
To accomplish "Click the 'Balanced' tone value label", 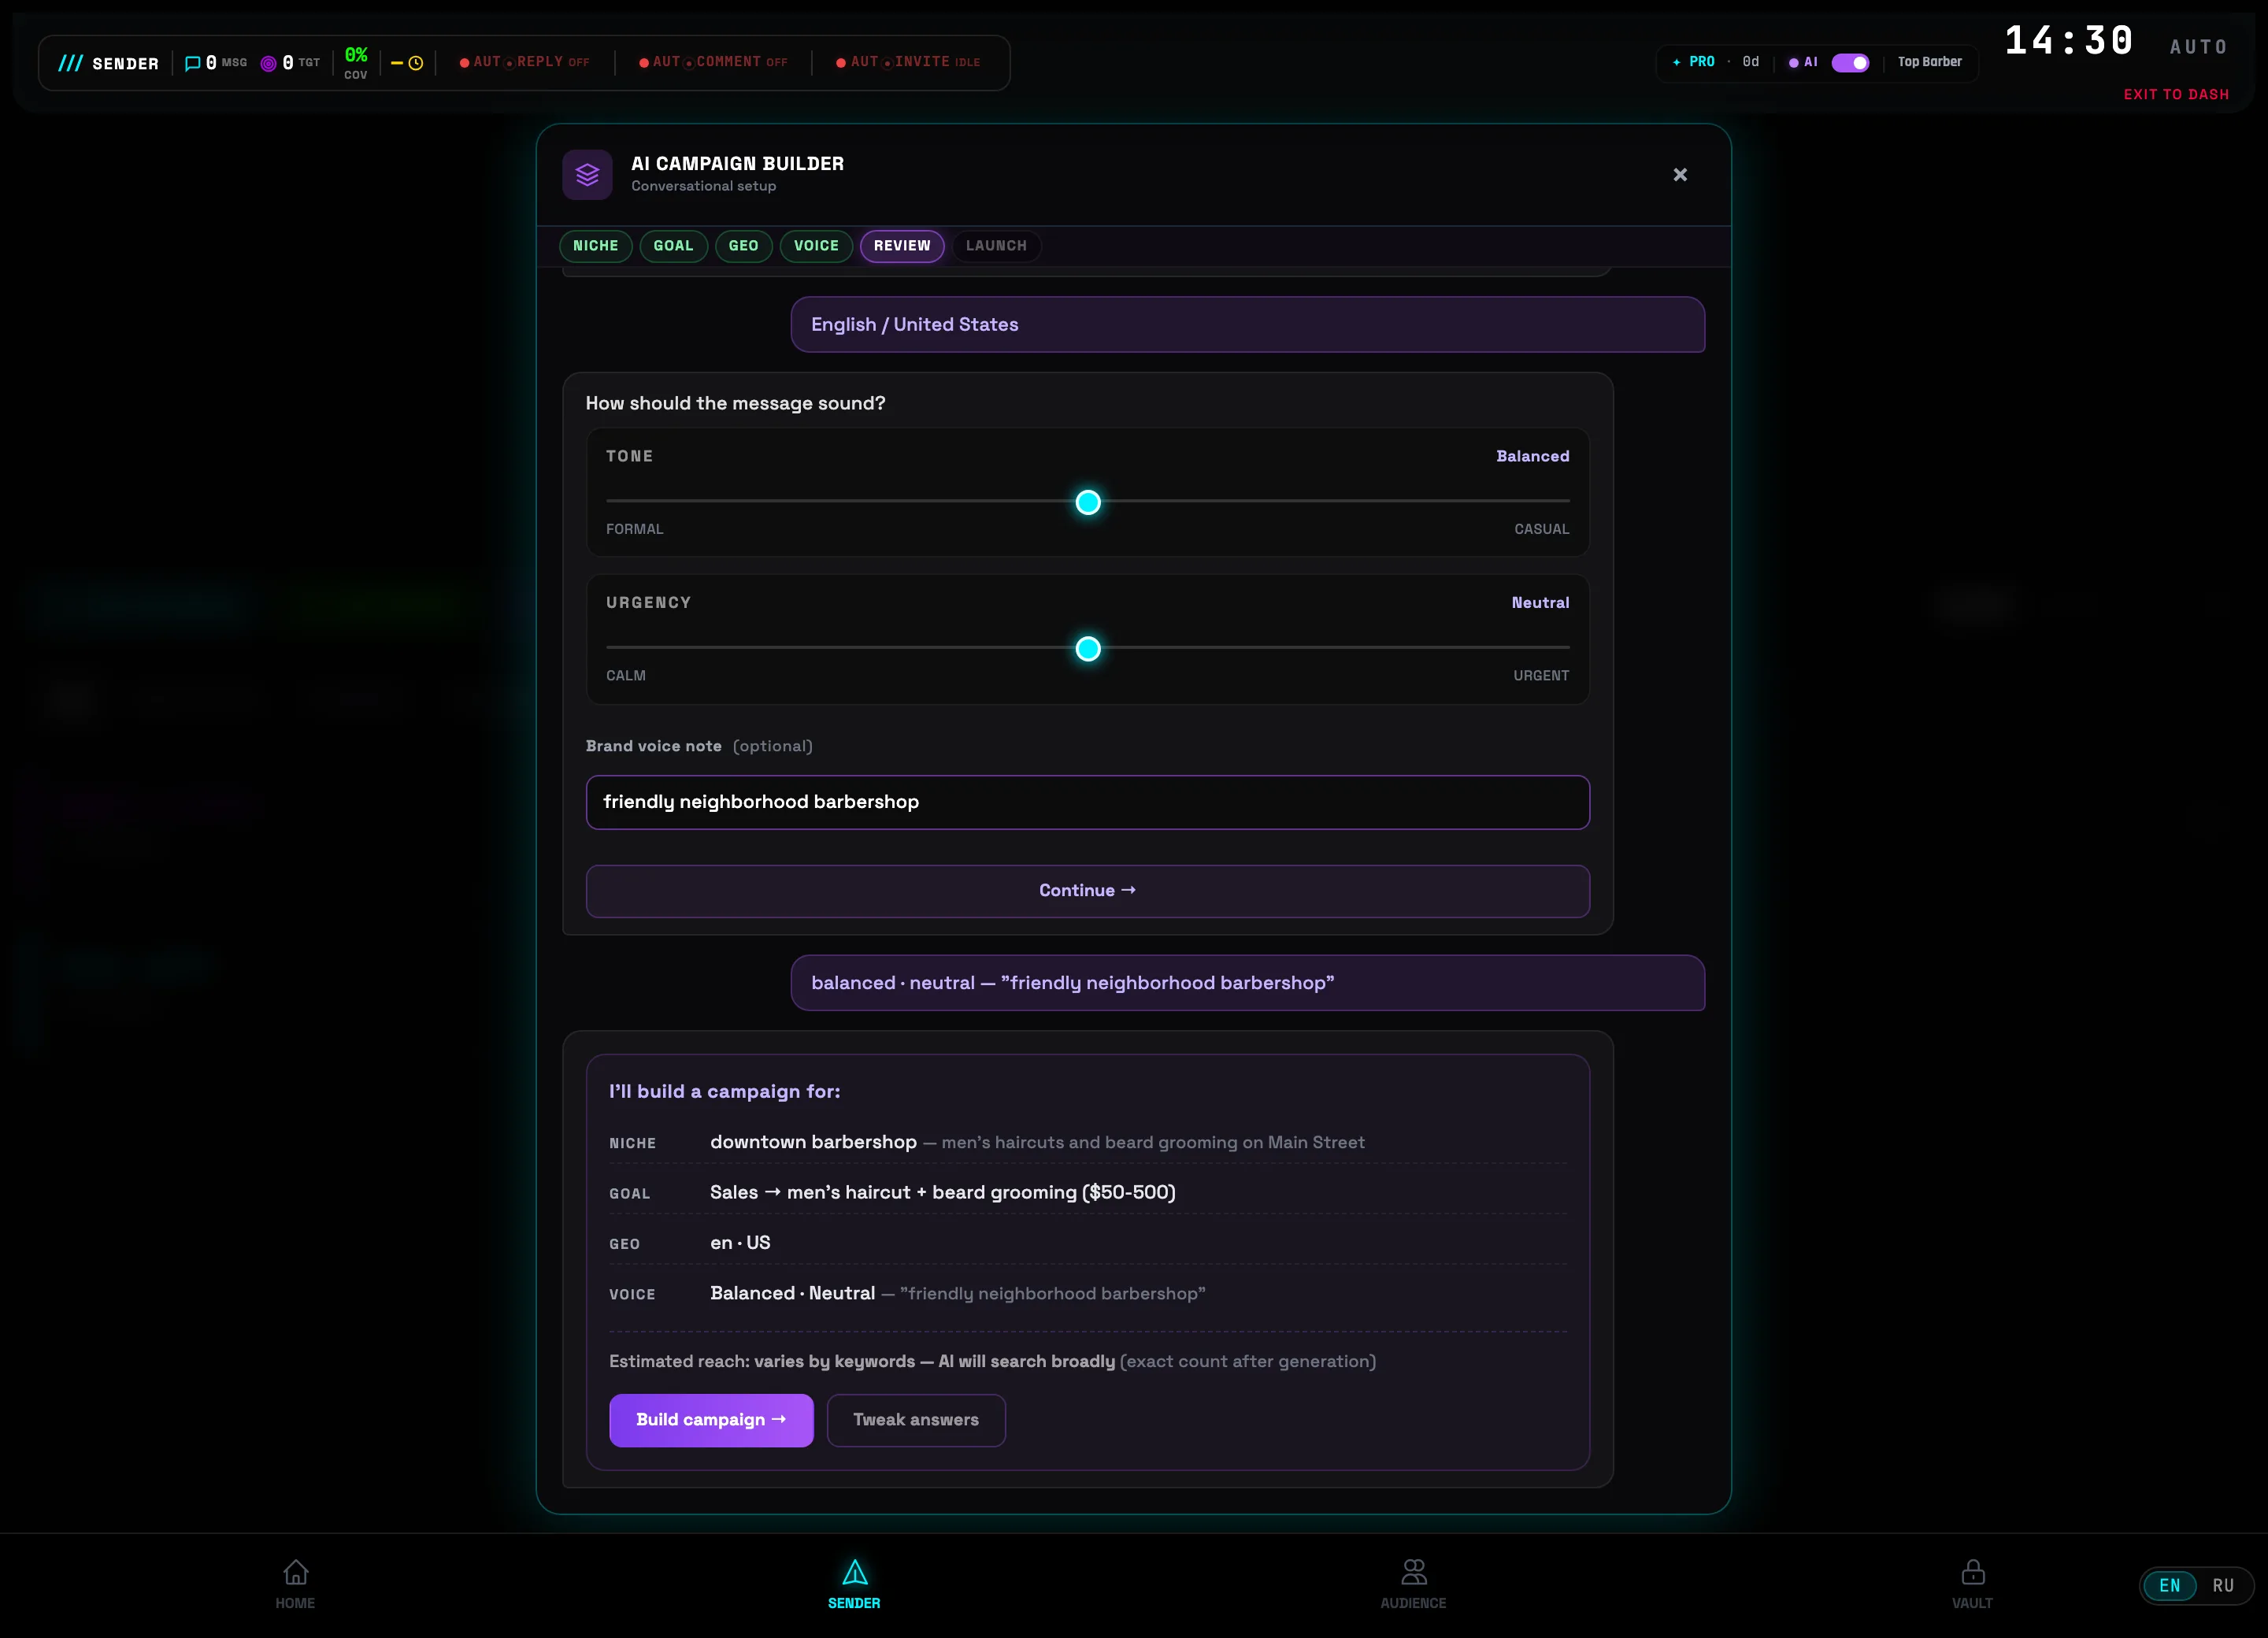I will (1532, 456).
